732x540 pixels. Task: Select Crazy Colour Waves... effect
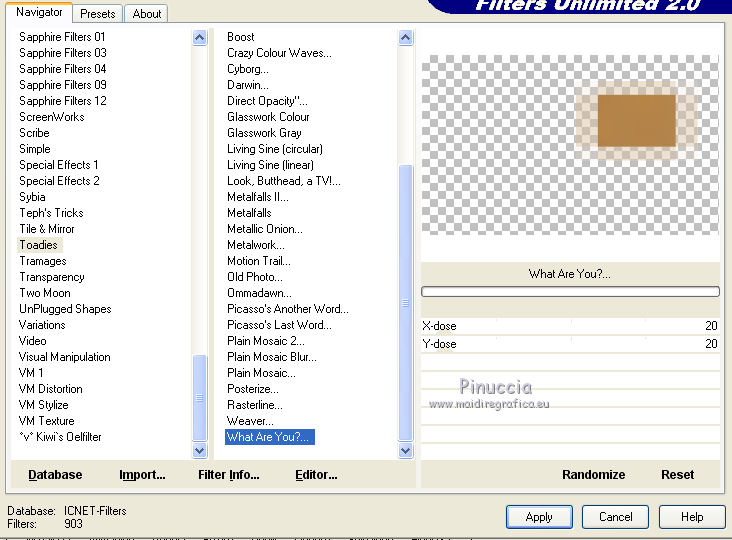click(x=279, y=53)
